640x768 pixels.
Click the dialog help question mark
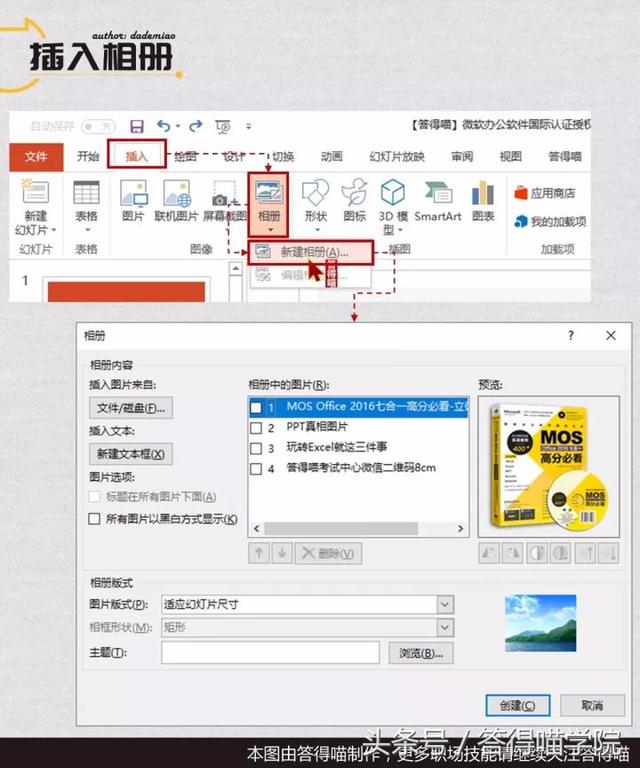(570, 336)
